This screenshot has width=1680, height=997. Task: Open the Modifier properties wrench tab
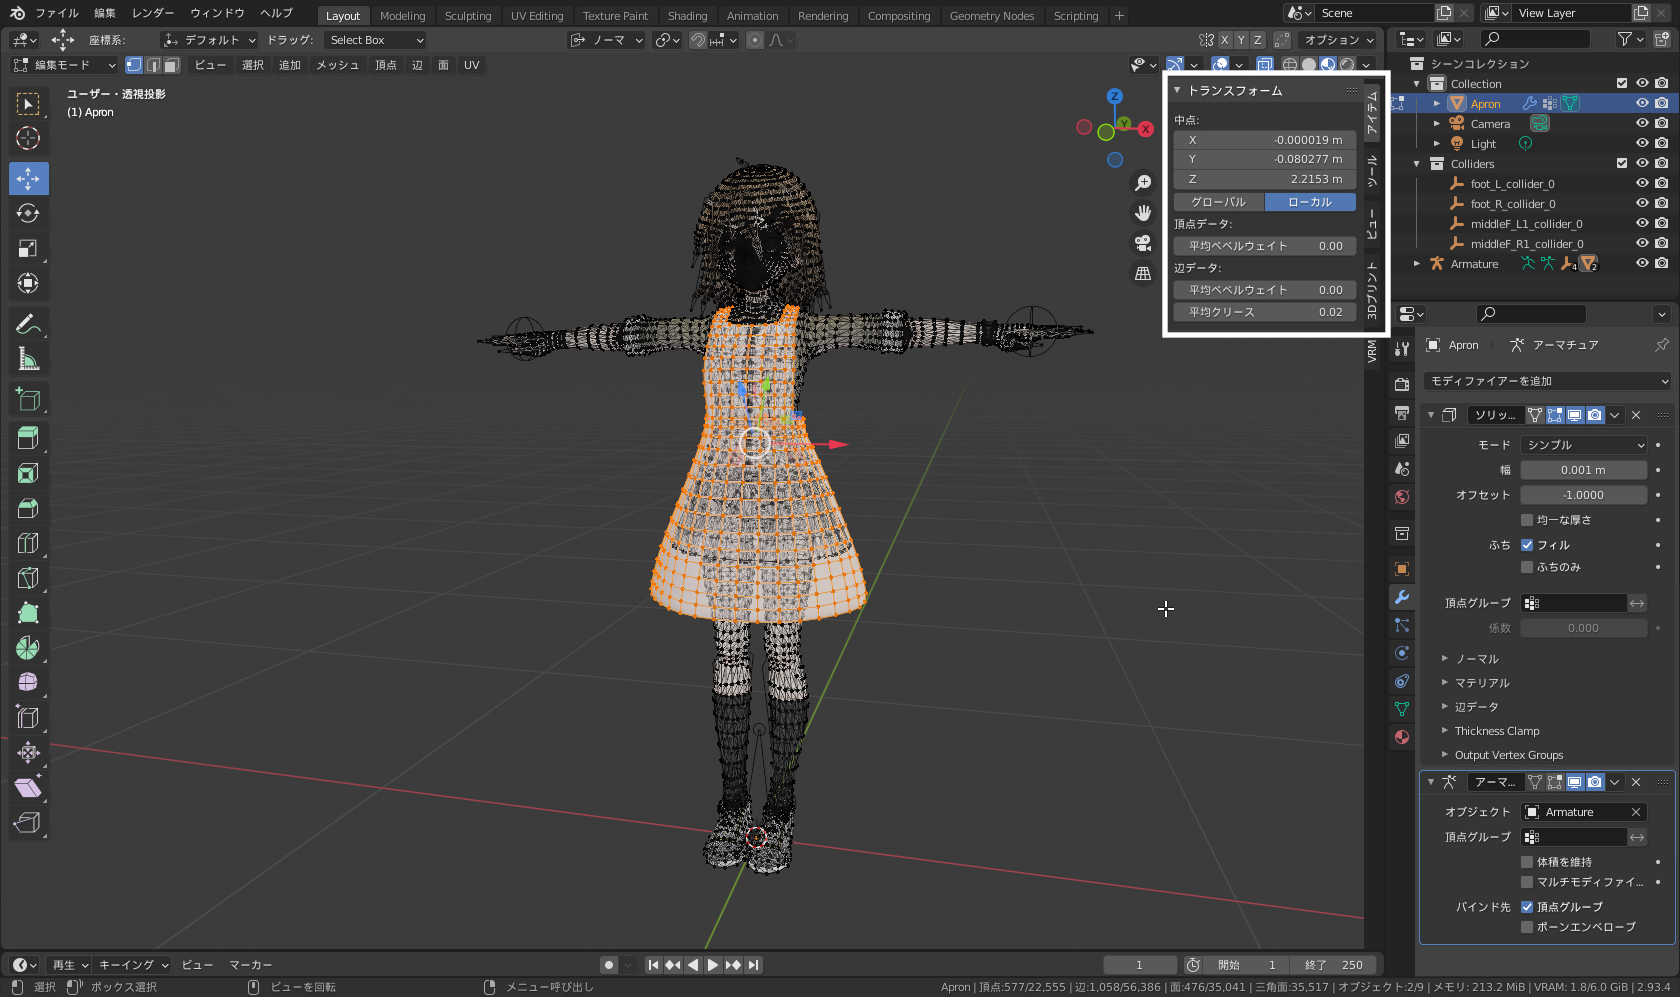[x=1402, y=597]
